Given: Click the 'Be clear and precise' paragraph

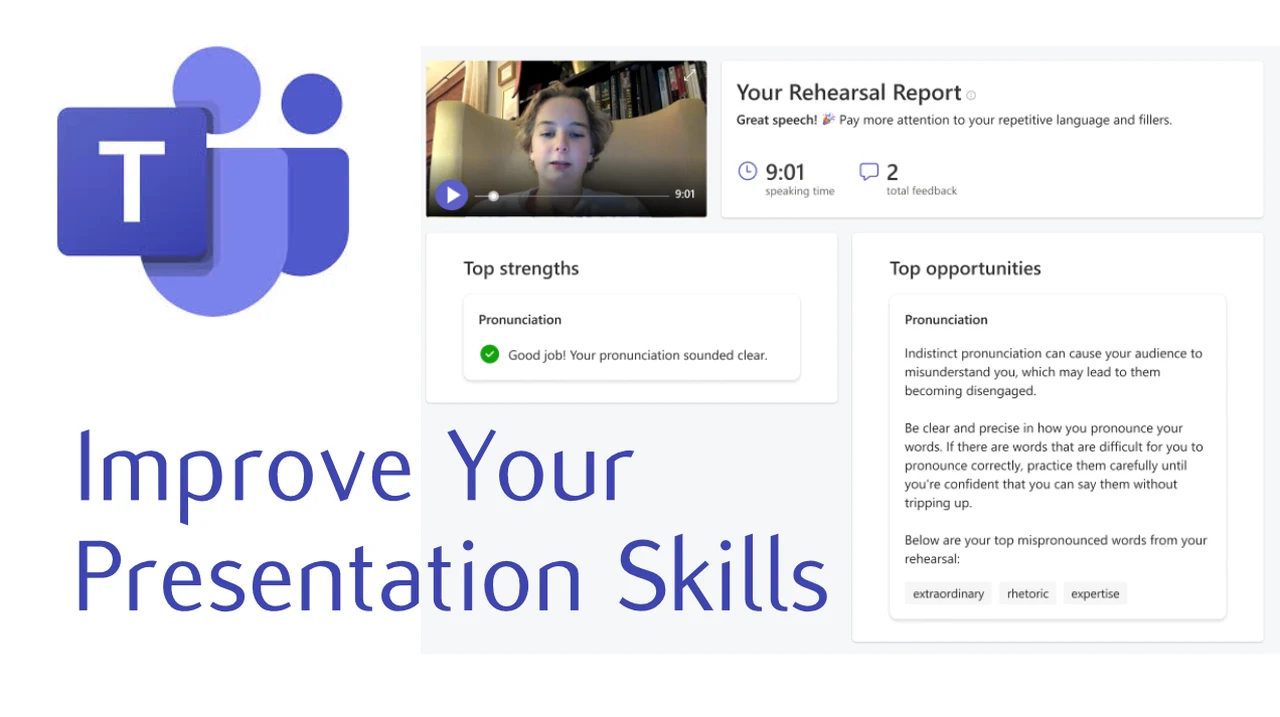Looking at the screenshot, I should click(1053, 466).
